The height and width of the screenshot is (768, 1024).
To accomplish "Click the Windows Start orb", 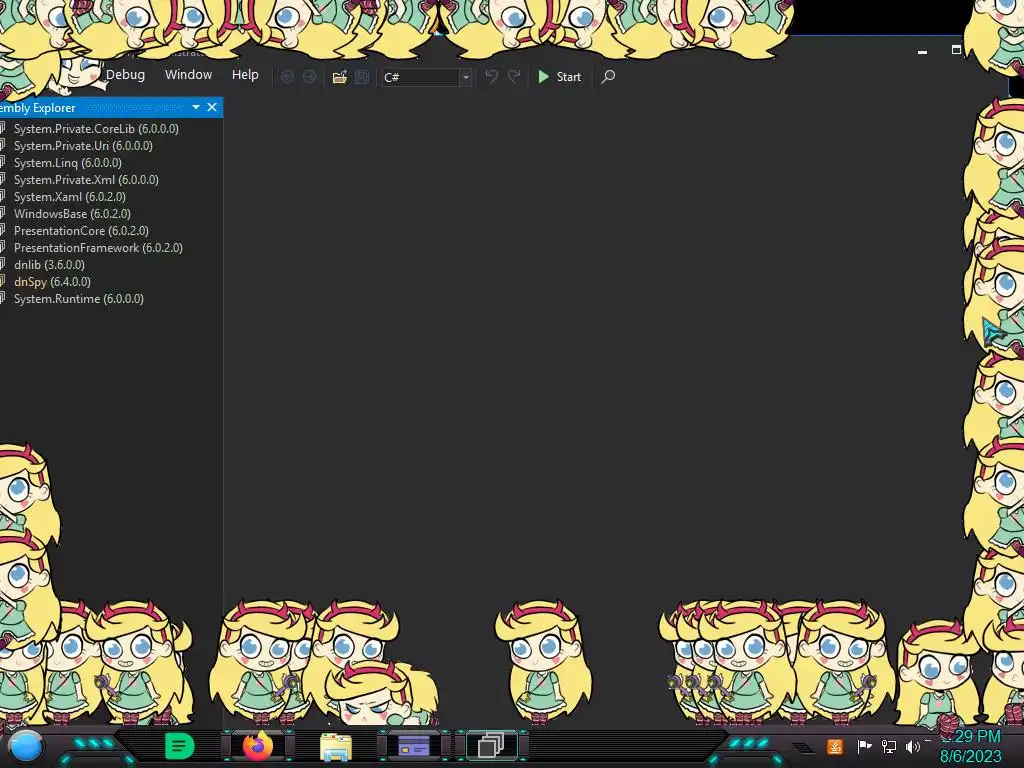I will [x=26, y=746].
